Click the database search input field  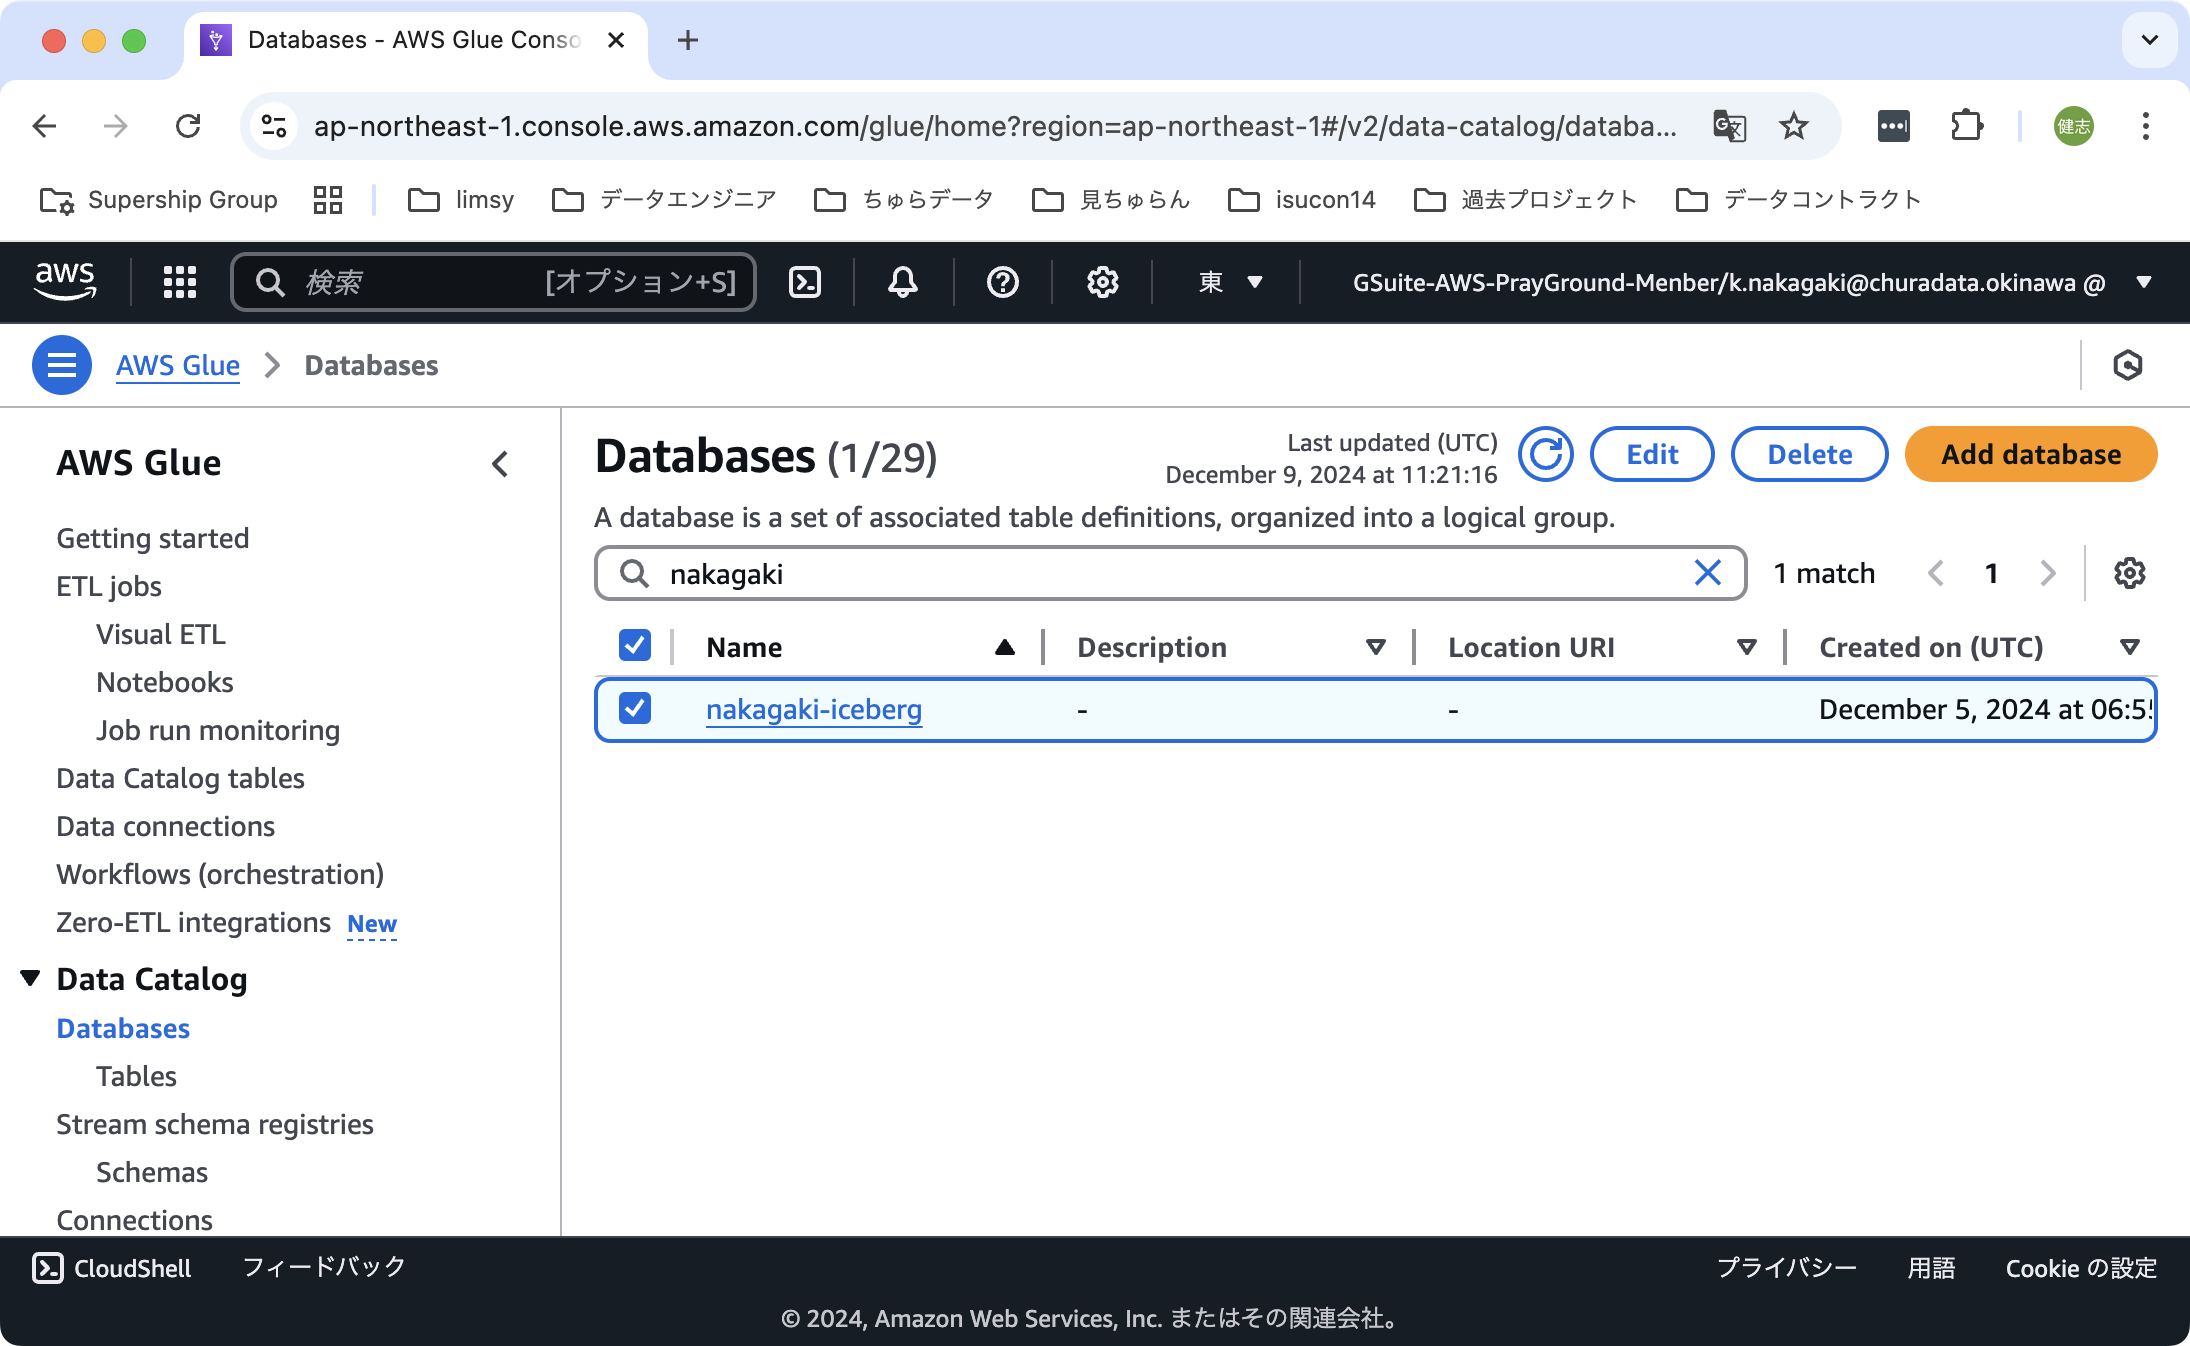point(1170,573)
